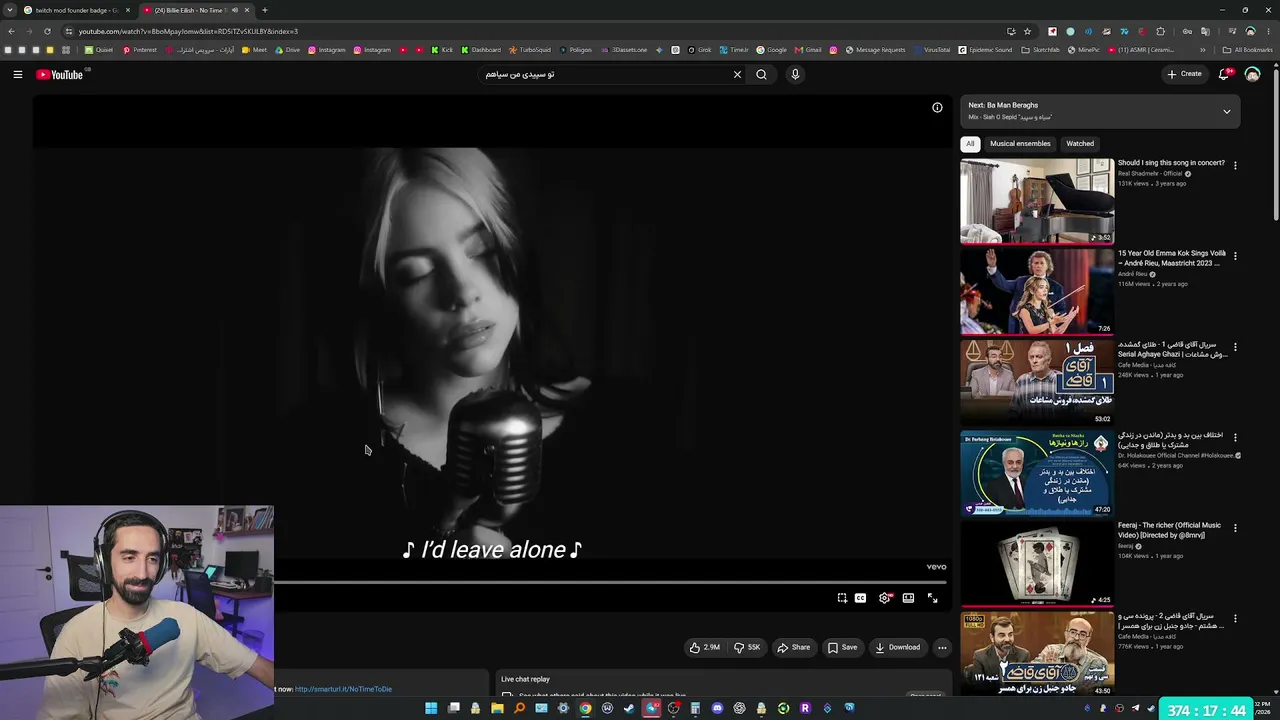This screenshot has height=720, width=1280.
Task: Clear the YouTube search box text
Action: tap(737, 74)
